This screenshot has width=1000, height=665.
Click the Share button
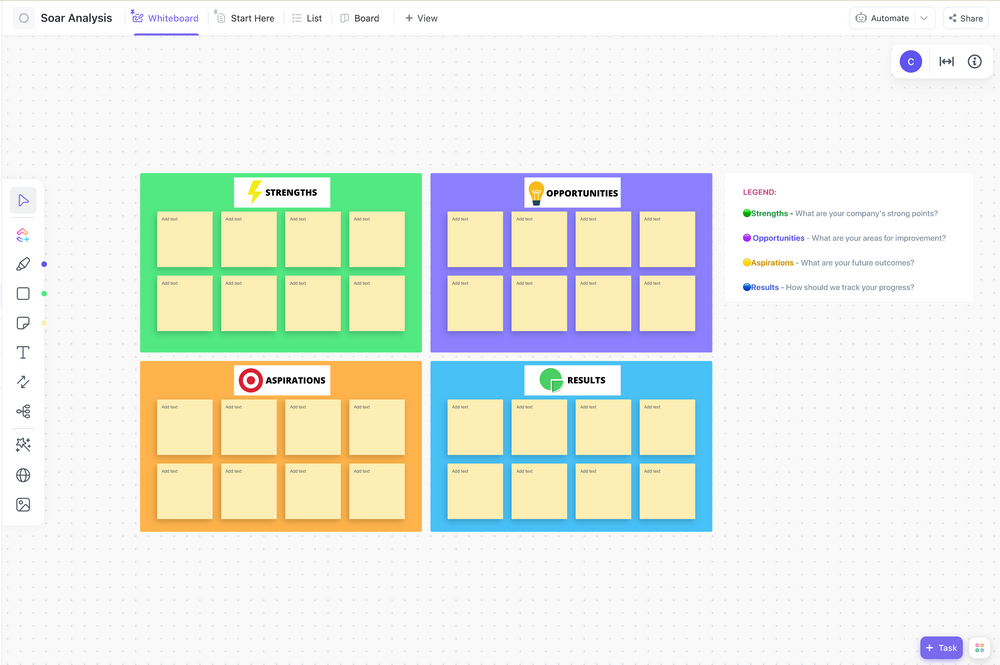(x=964, y=17)
